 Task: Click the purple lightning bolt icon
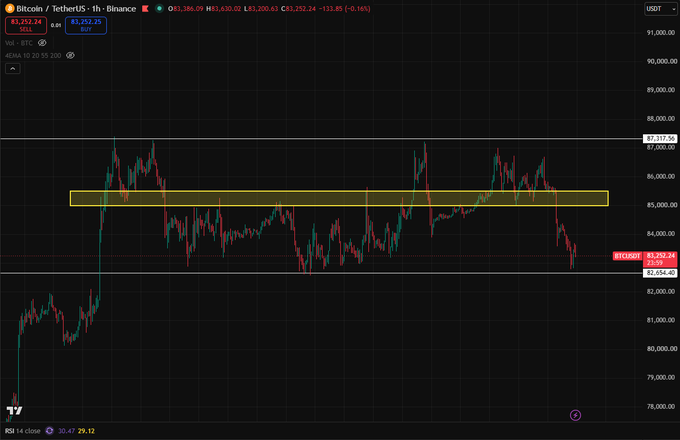coord(575,415)
